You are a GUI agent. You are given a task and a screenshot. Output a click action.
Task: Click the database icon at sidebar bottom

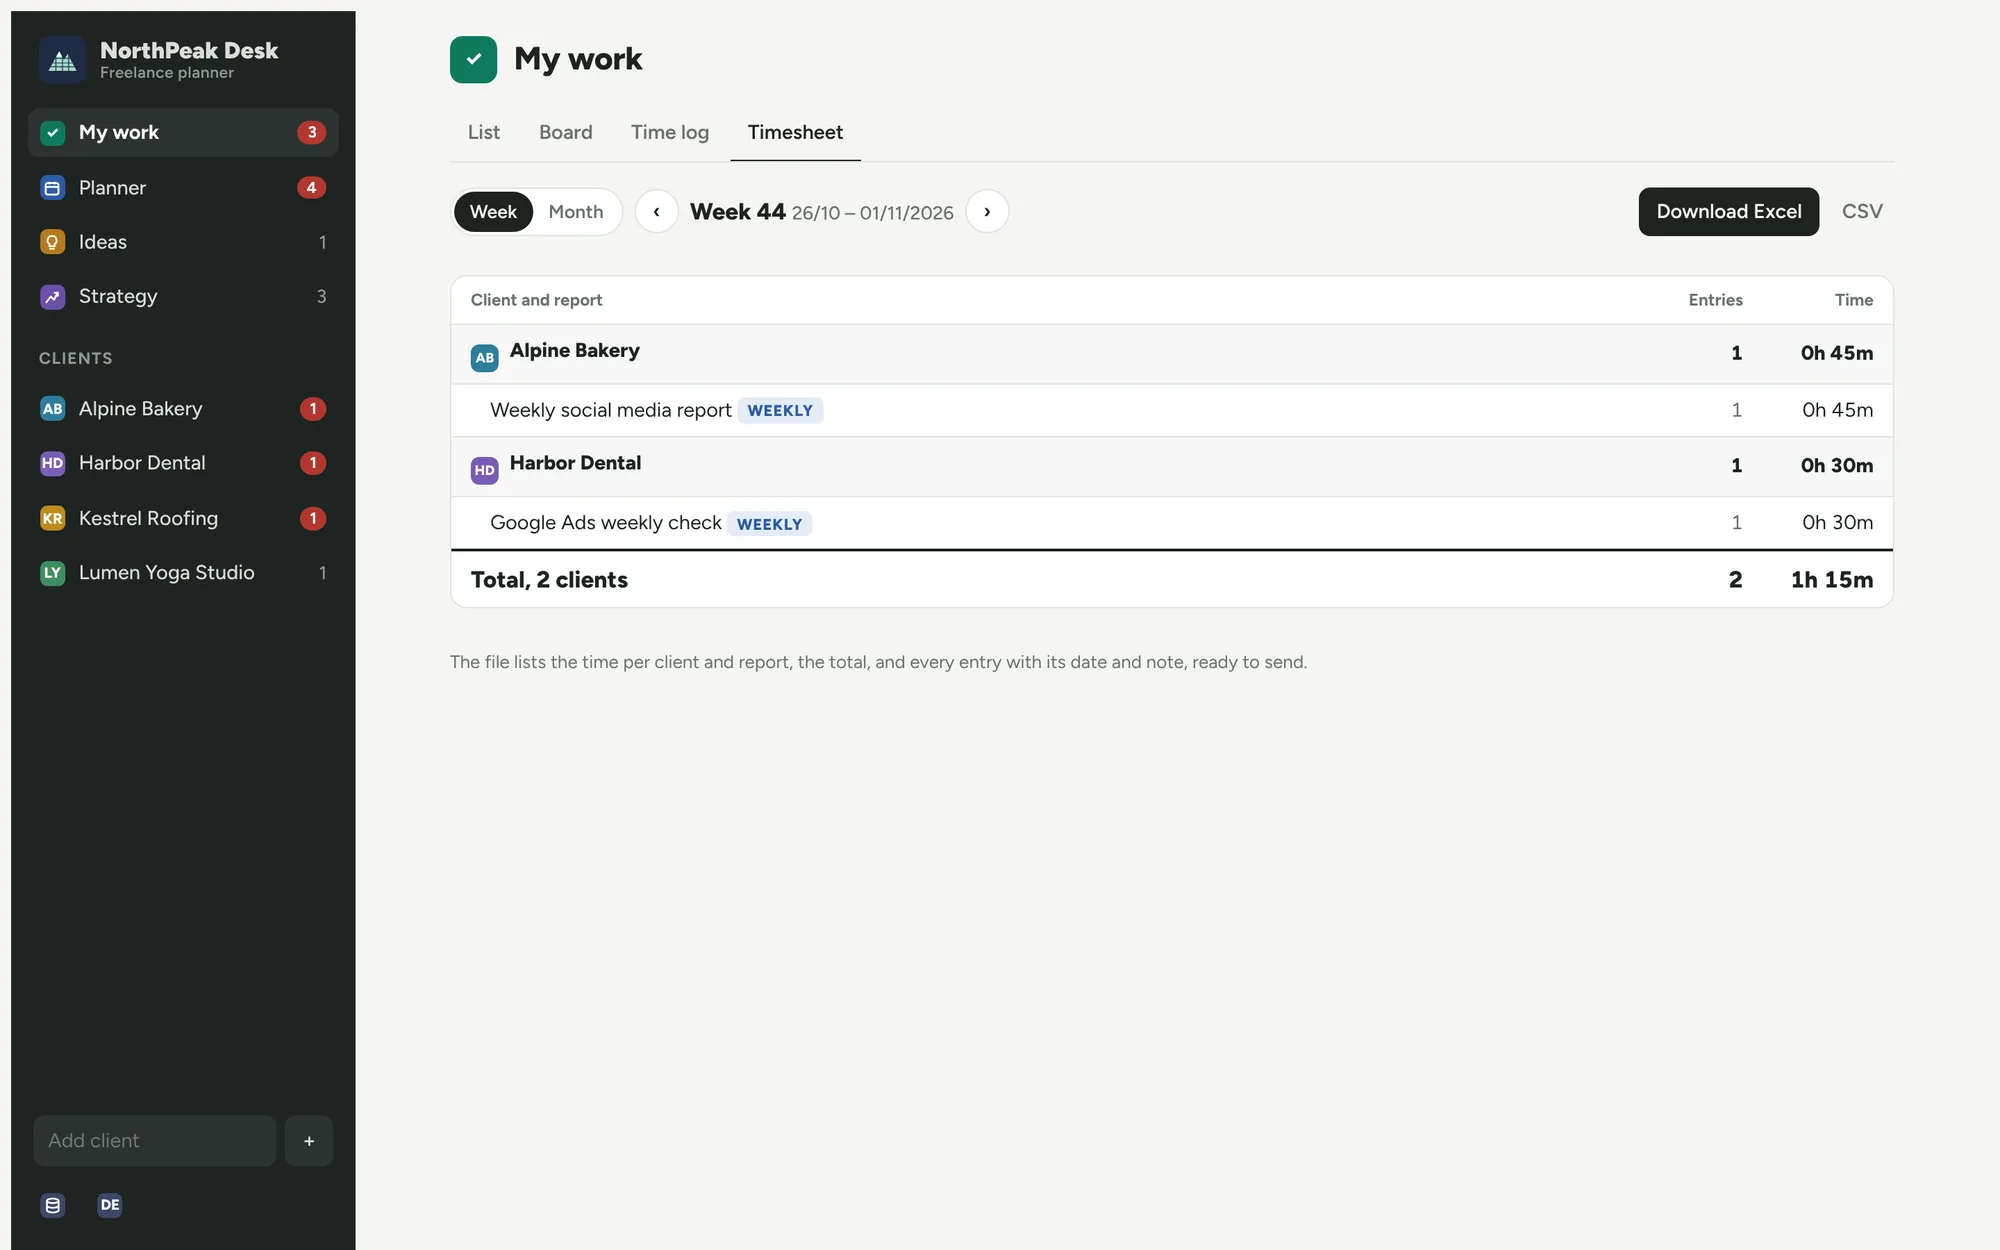53,1205
